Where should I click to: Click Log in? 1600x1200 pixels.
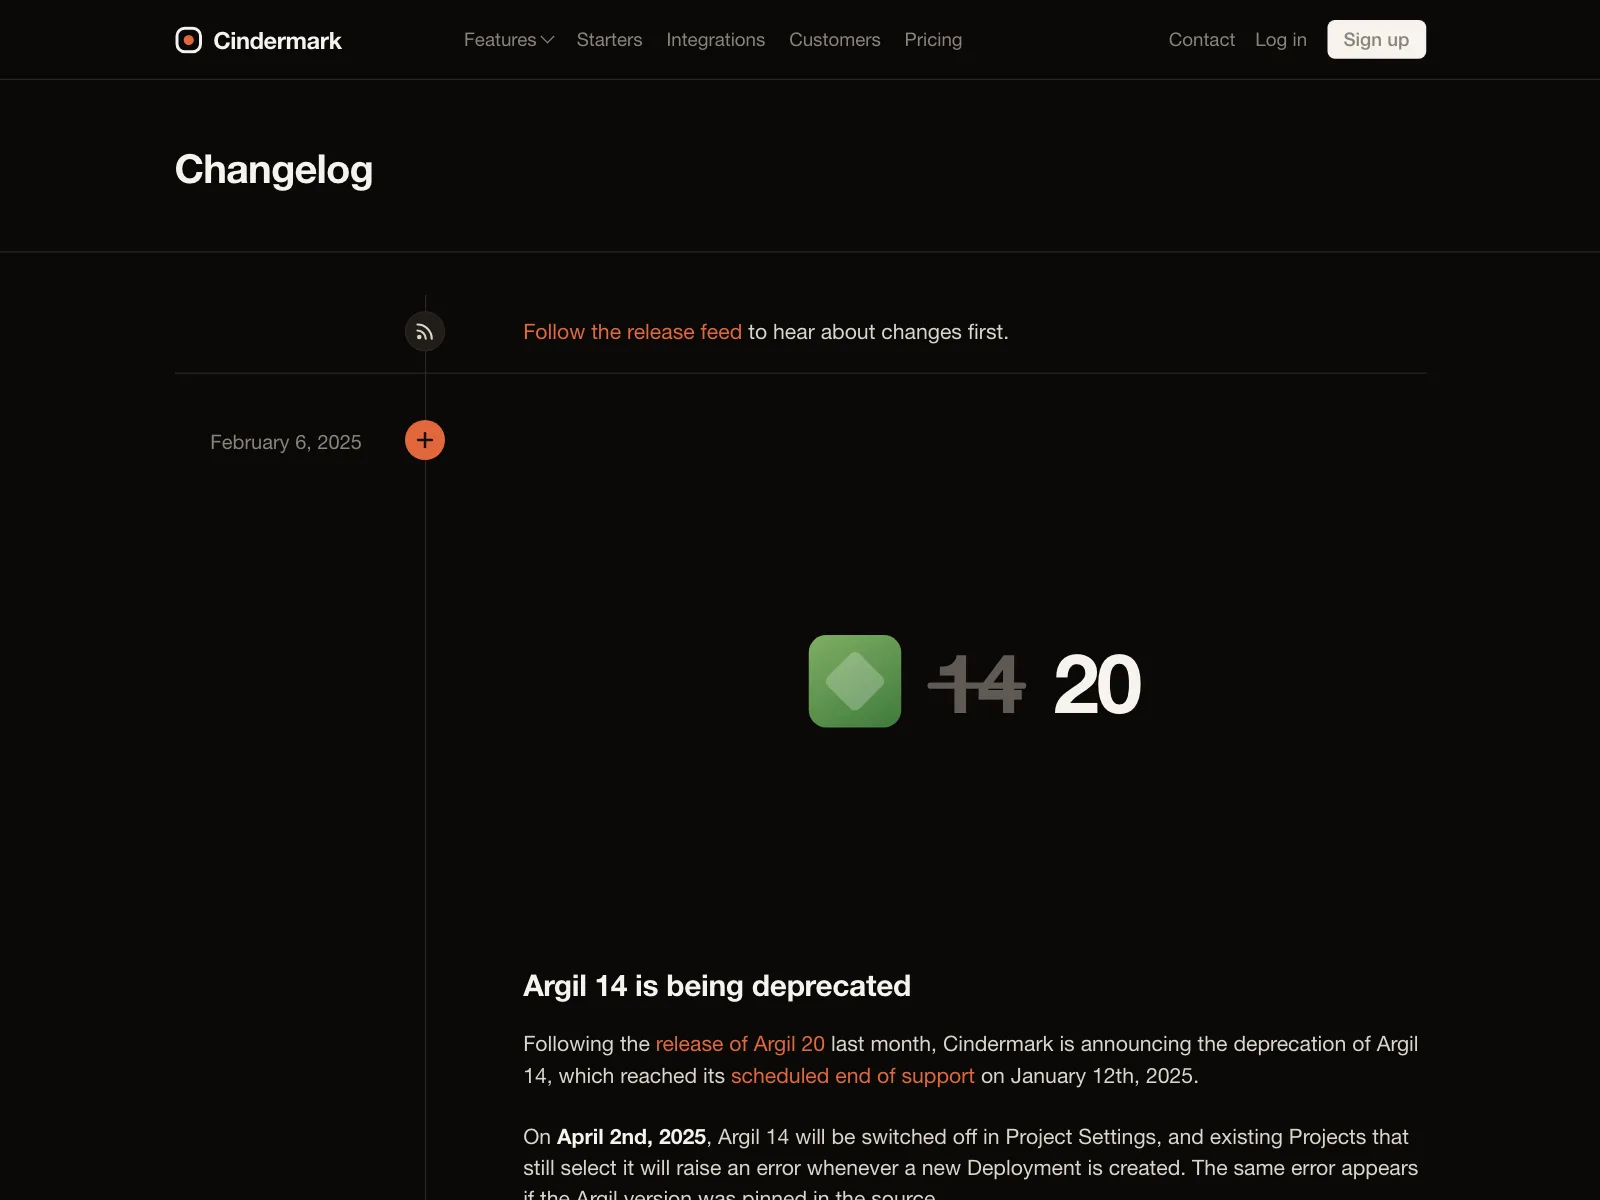click(1281, 40)
